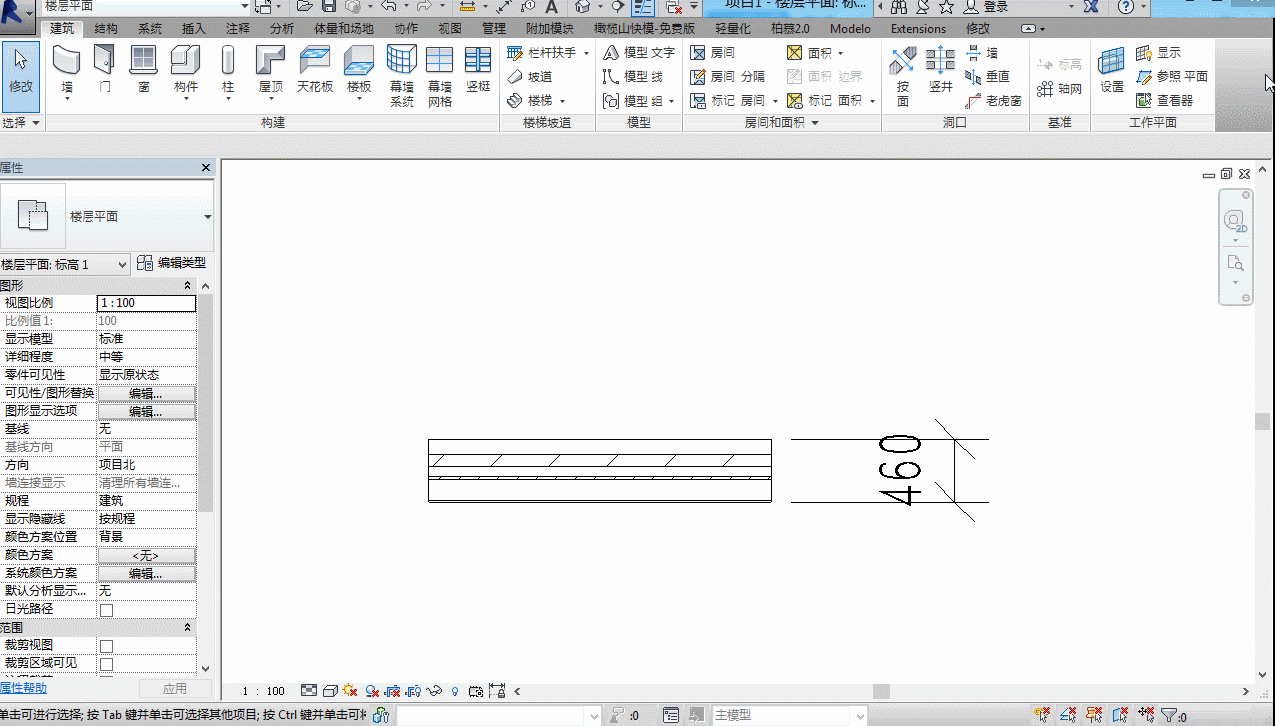The image size is (1275, 726).
Task: Select the Ramp (坡道) tool
Action: click(x=530, y=76)
